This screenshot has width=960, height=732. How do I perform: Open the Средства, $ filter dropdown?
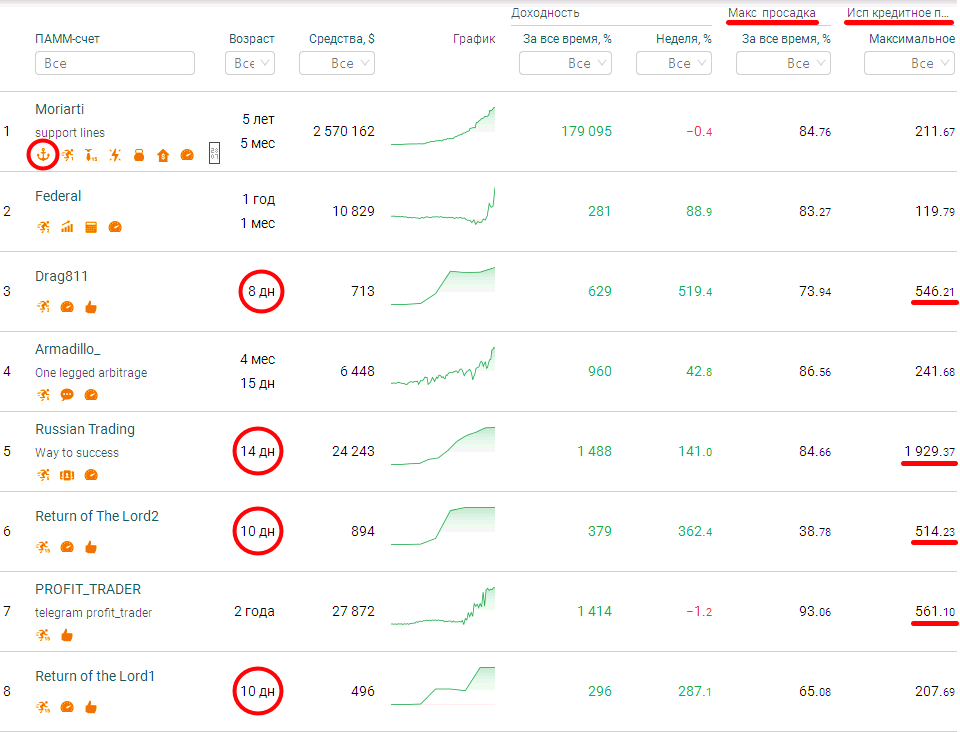click(337, 63)
